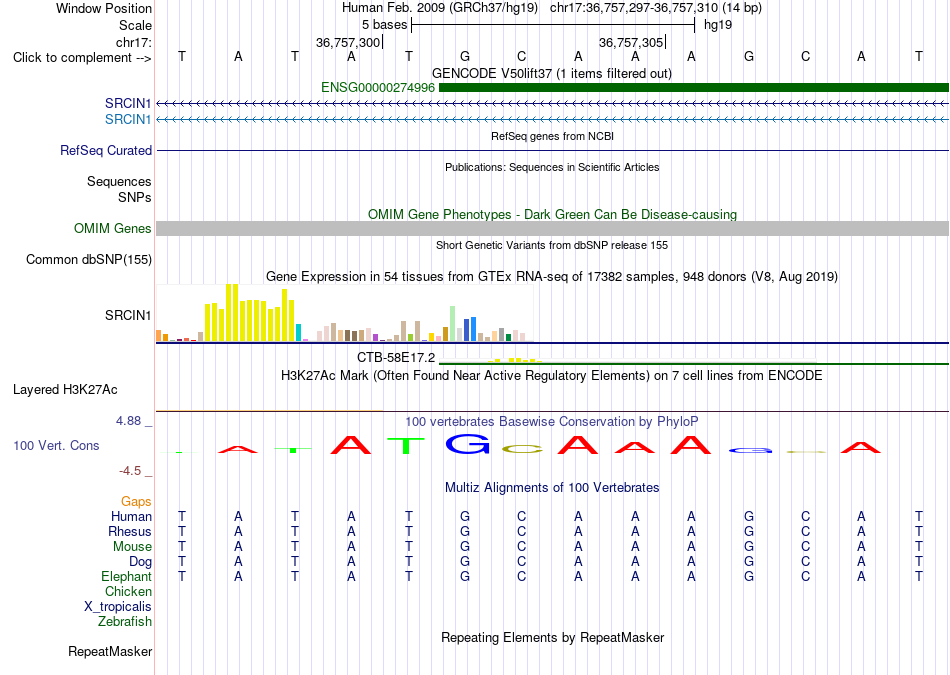Click the CTB-58E17.2 transcript label
Viewport: 950px width, 675px height.
click(396, 357)
